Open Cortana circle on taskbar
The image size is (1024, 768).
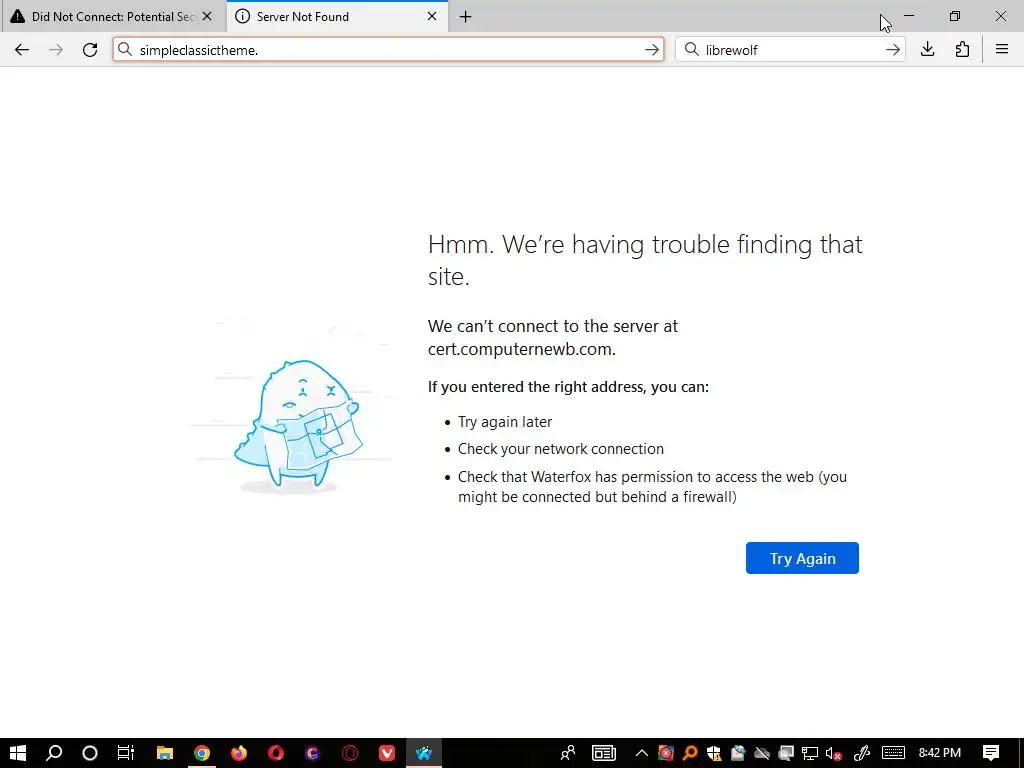click(89, 753)
